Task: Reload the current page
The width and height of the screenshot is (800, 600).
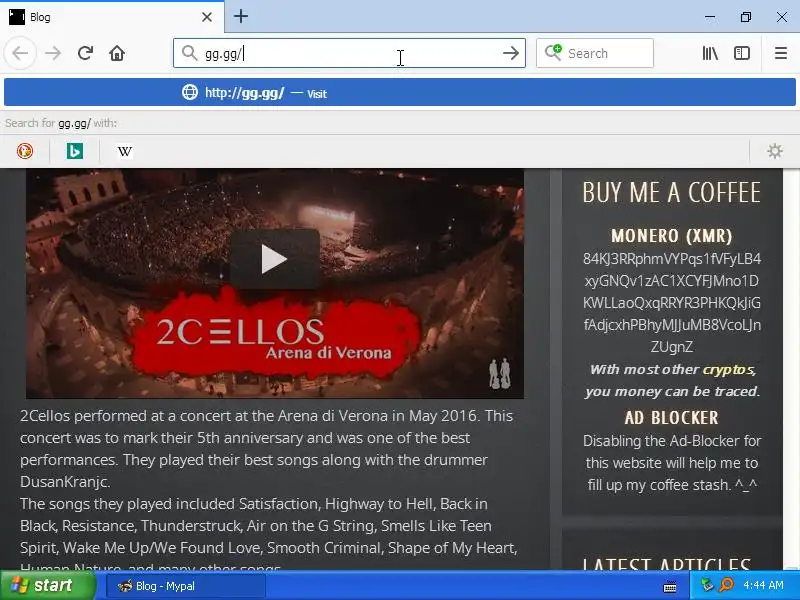Action: point(85,53)
